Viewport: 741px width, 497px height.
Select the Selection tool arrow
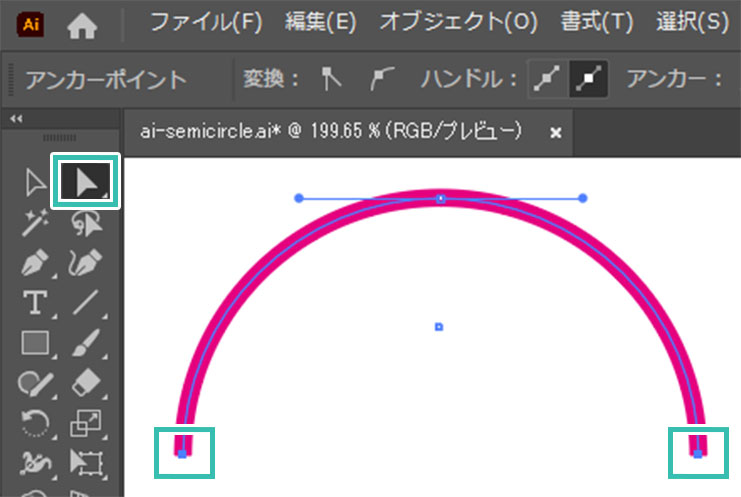(36, 182)
